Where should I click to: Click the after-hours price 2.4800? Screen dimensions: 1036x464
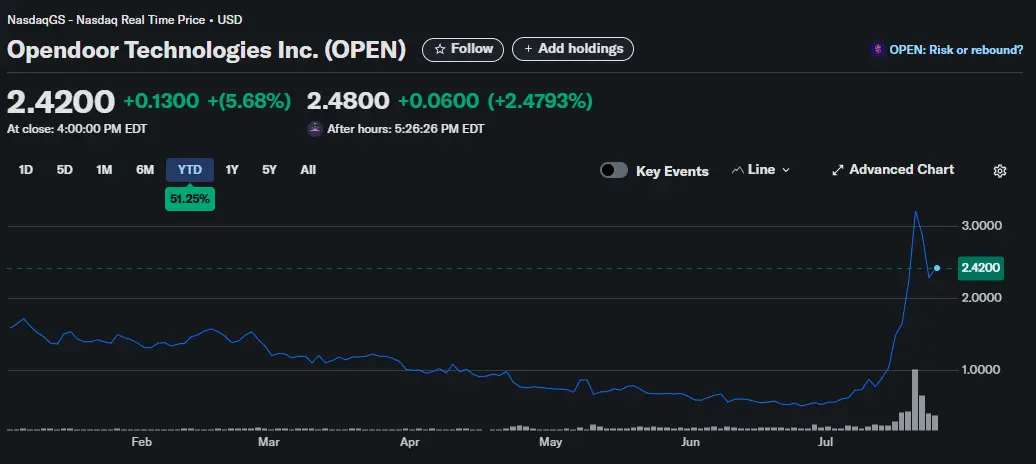[348, 101]
